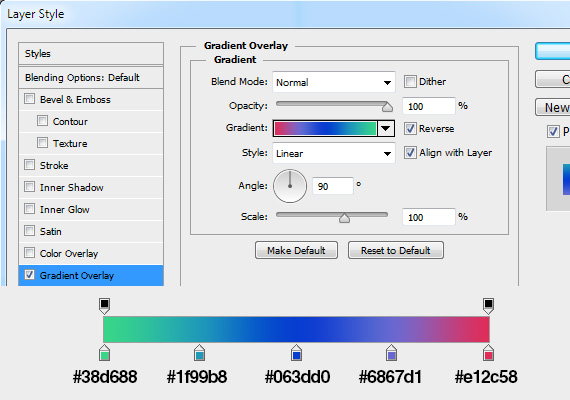Click the angle dial control
The image size is (570, 400).
tap(290, 186)
